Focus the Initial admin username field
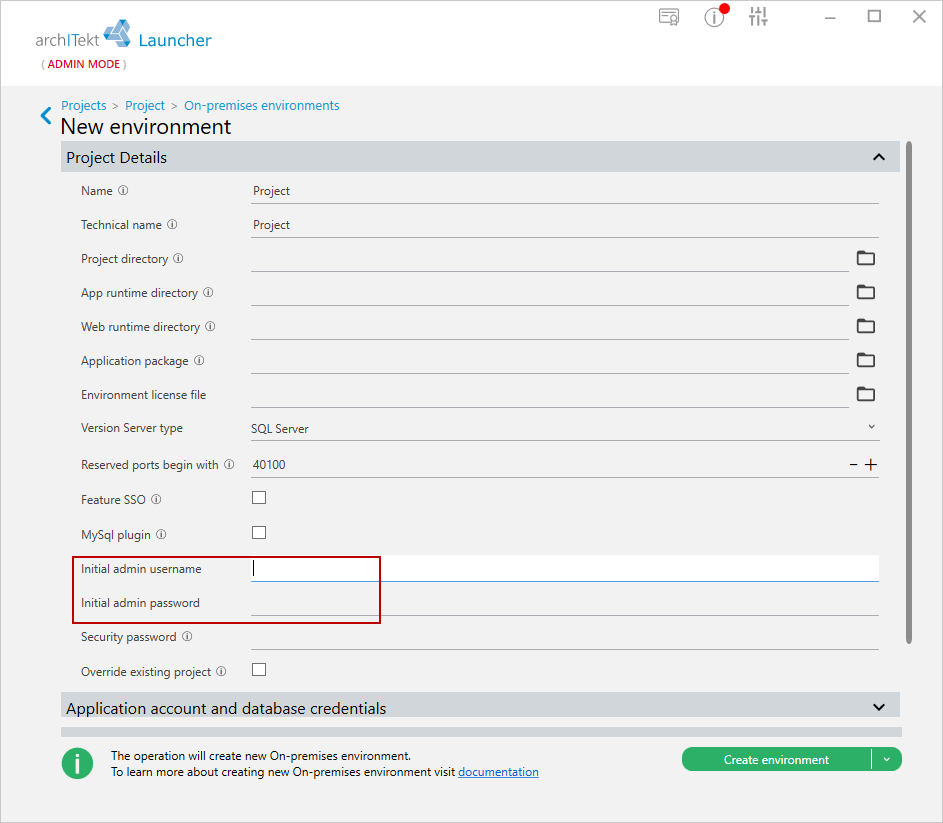Screen dimensions: 943x823 (x=565, y=569)
